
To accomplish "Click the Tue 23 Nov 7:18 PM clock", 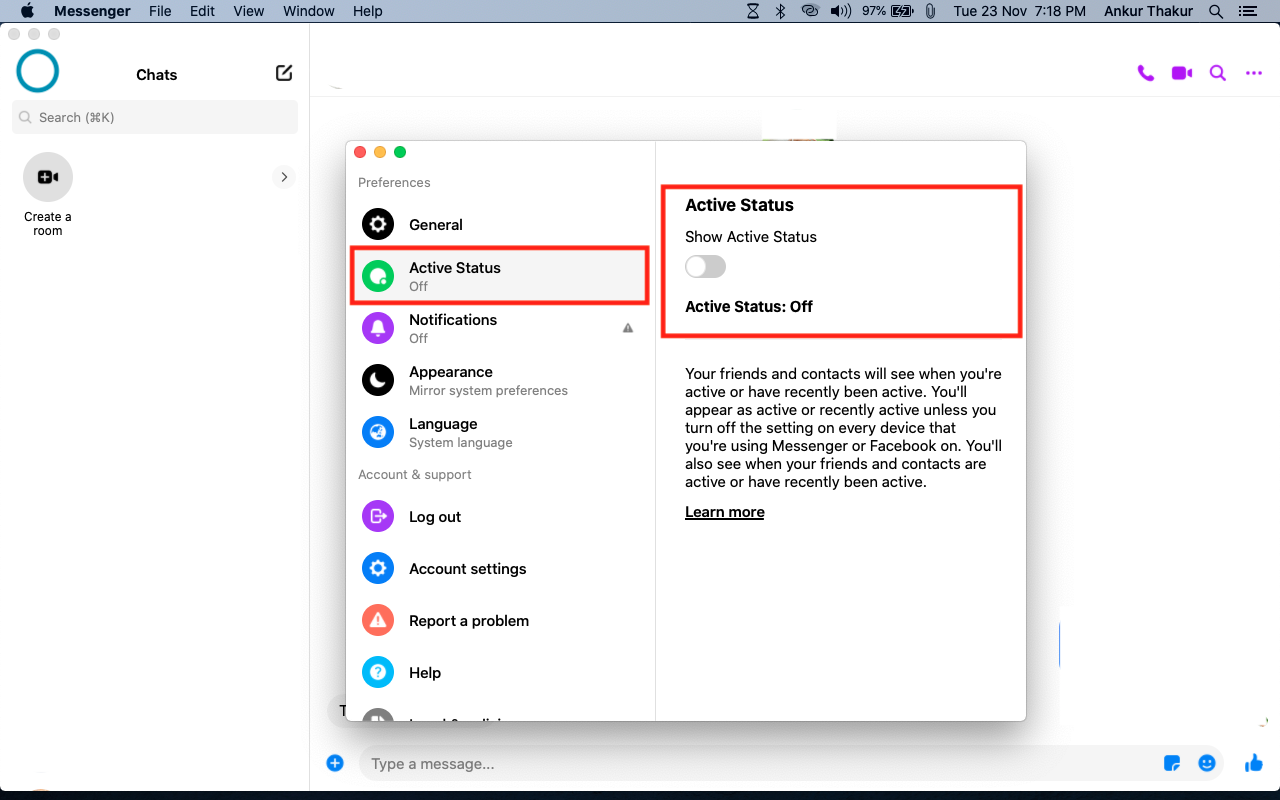I will pyautogui.click(x=1020, y=11).
